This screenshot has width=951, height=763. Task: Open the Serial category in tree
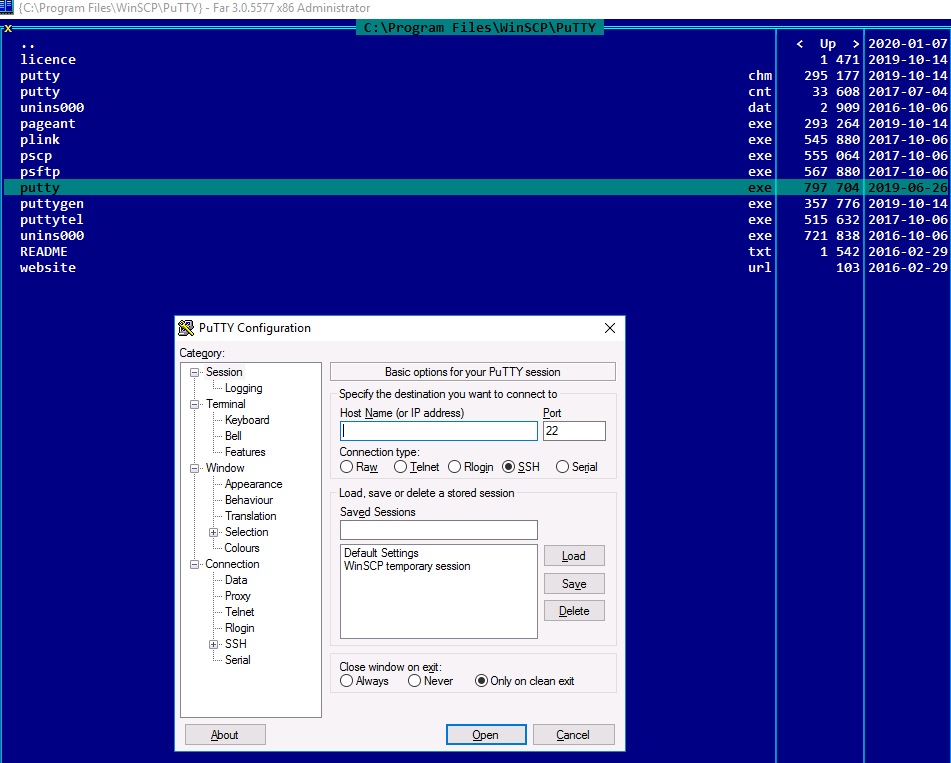pyautogui.click(x=237, y=660)
